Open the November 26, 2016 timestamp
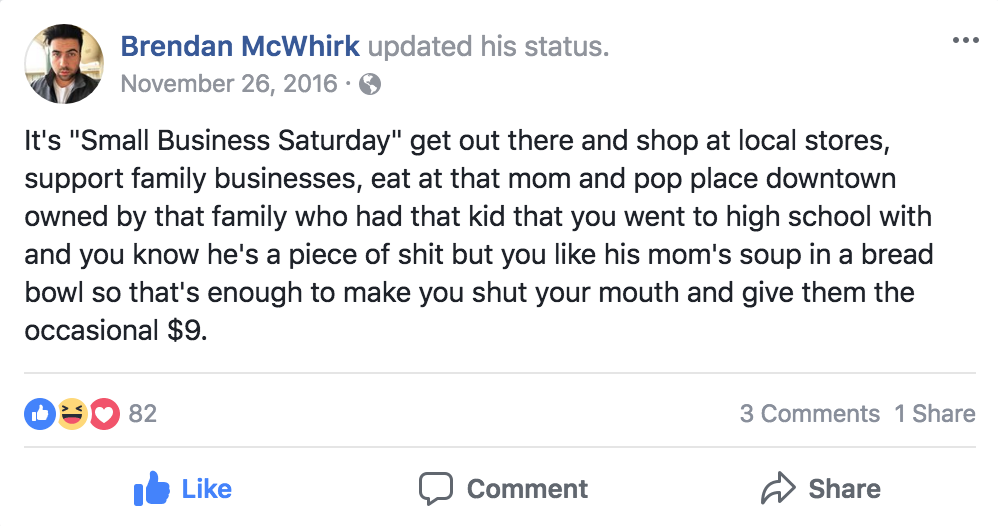The height and width of the screenshot is (526, 998). 229,84
